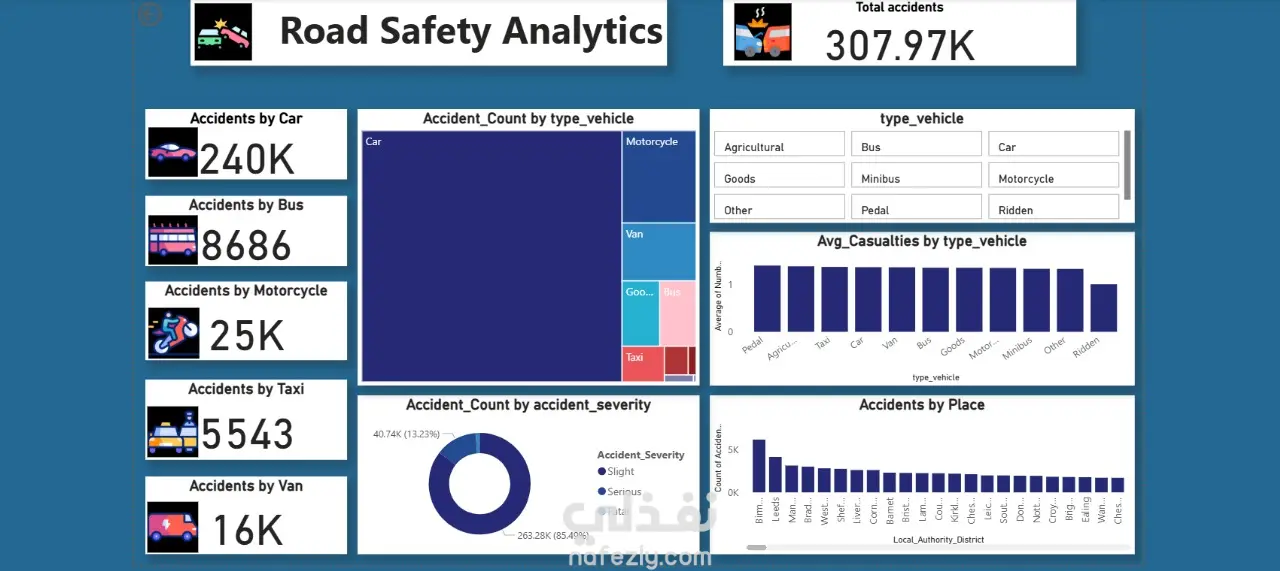This screenshot has height=571, width=1280.
Task: Click the Goods bar in Avg_Casualties chart
Action: pos(969,300)
